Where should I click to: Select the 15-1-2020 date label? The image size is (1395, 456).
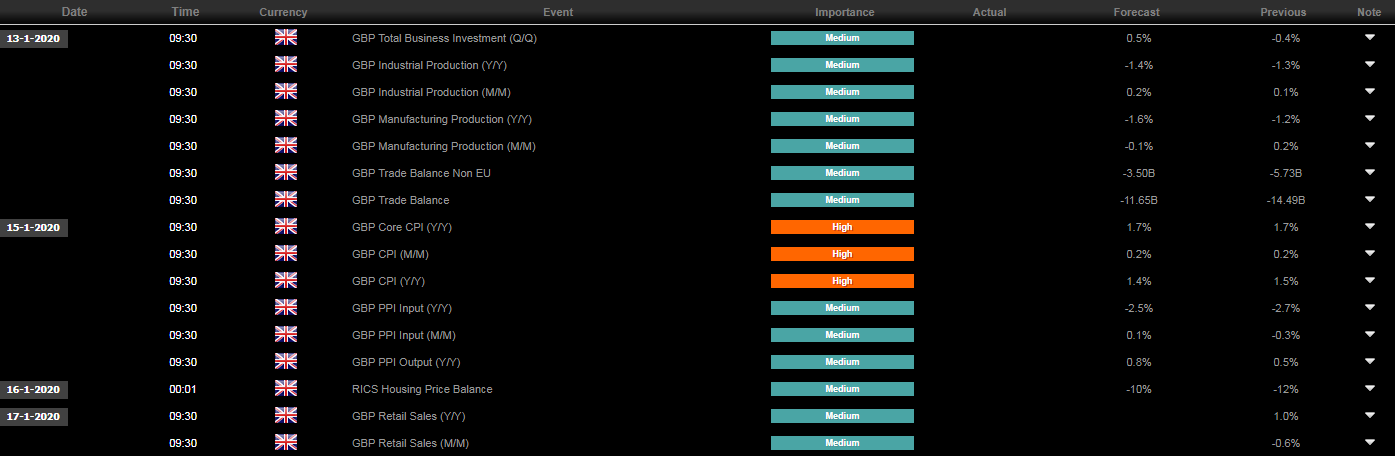tap(34, 228)
